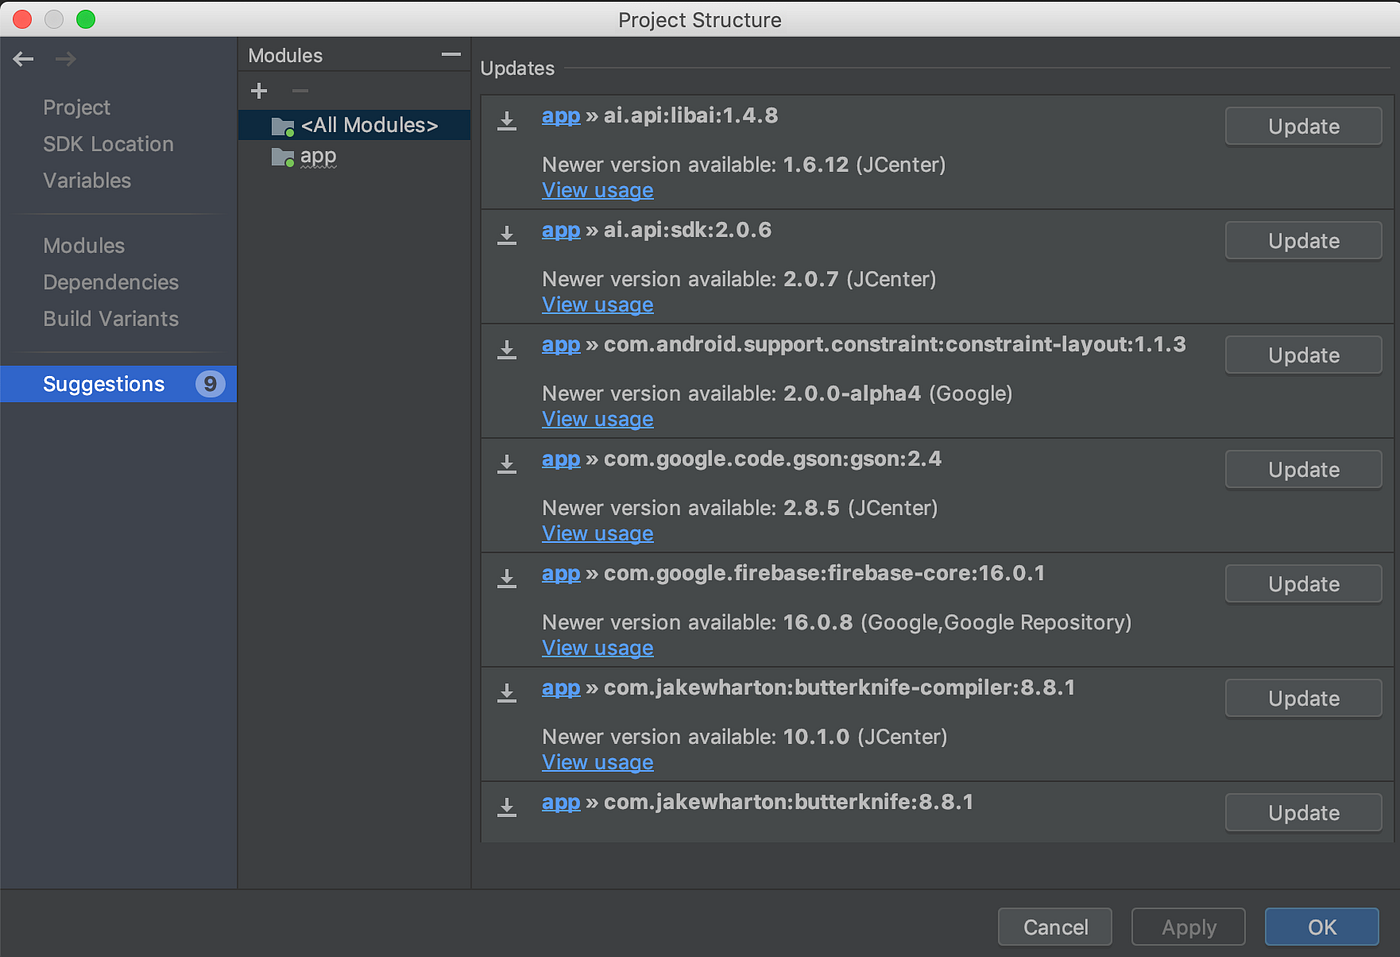Click the folder icon beside the app module
The width and height of the screenshot is (1400, 957).
pyautogui.click(x=281, y=157)
